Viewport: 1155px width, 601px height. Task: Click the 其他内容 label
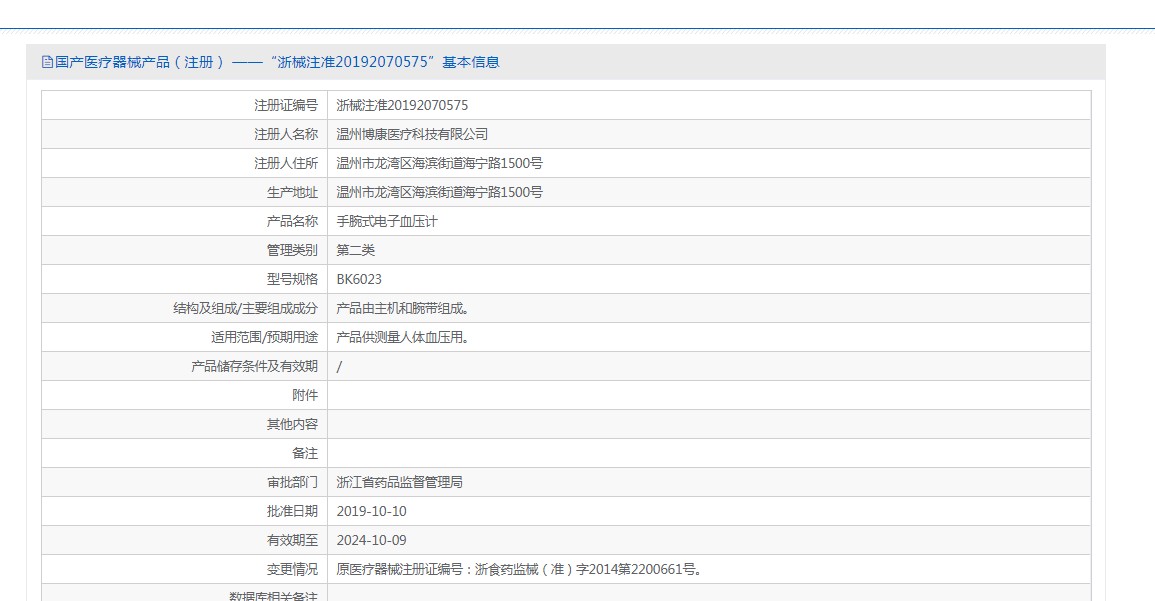point(292,424)
